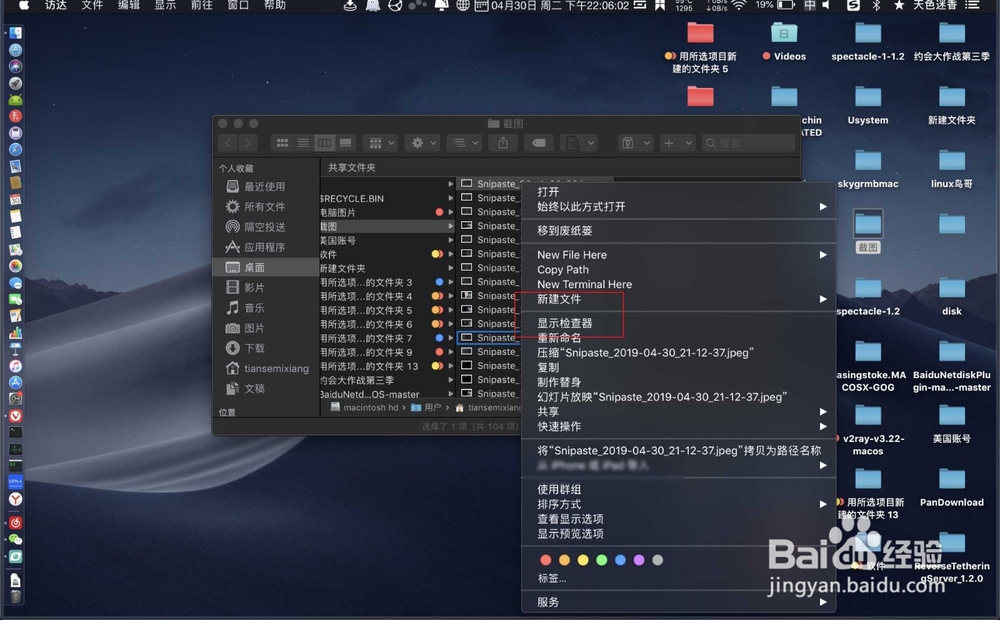Apply the purple tag color

coord(639,560)
